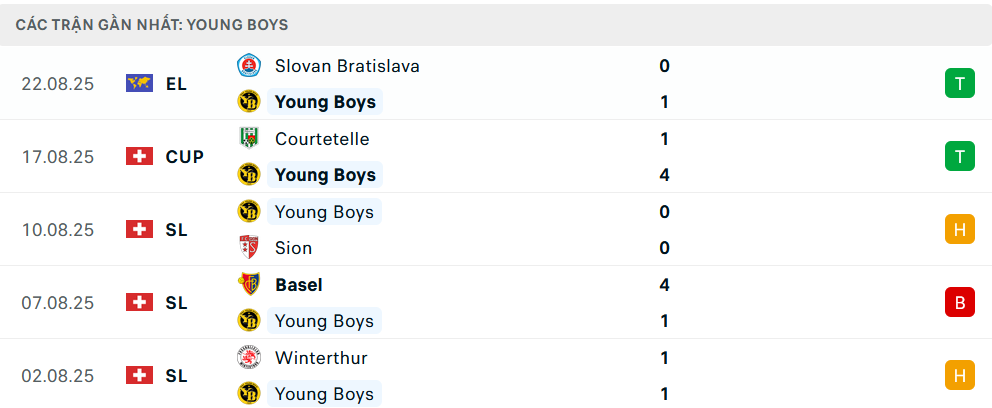The image size is (992, 408).
Task: Click the red B result badge
Action: click(x=959, y=302)
